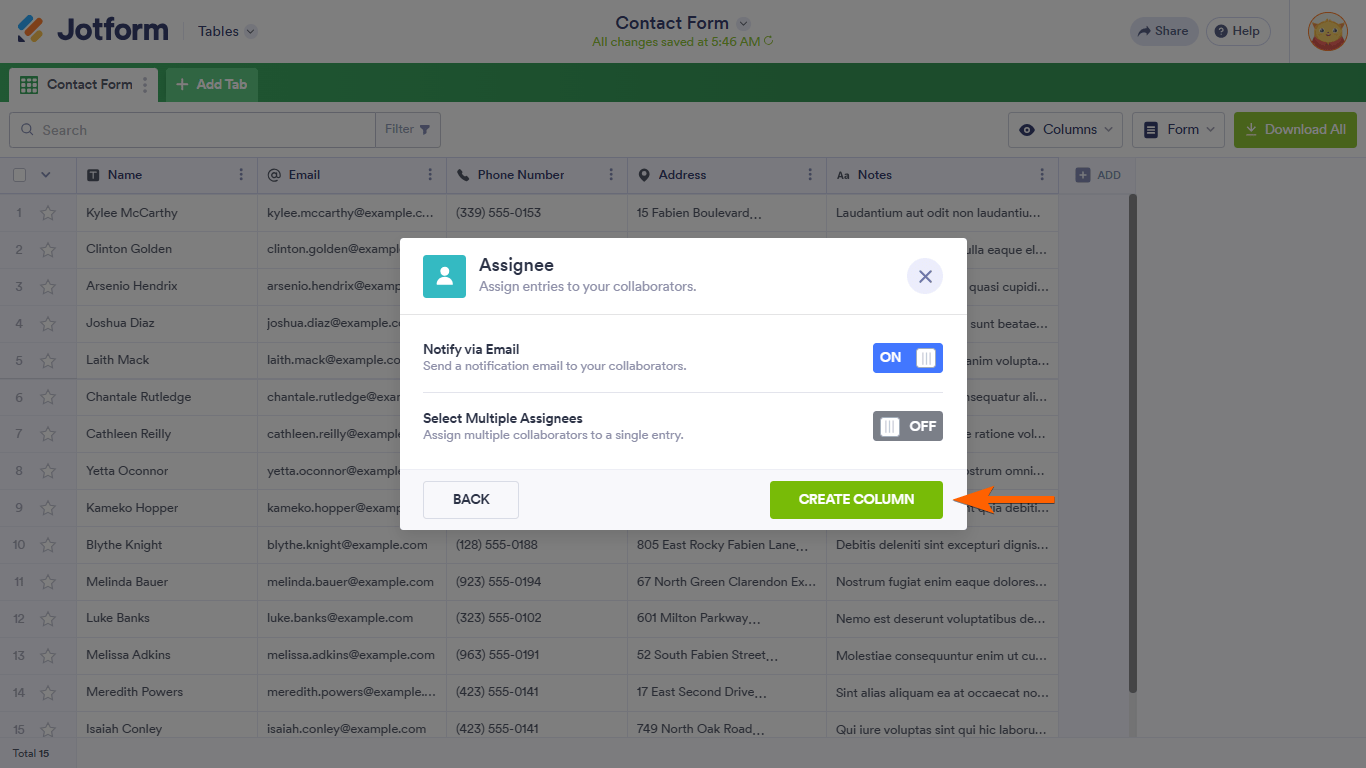Click the ADD column plus icon

[1083, 175]
